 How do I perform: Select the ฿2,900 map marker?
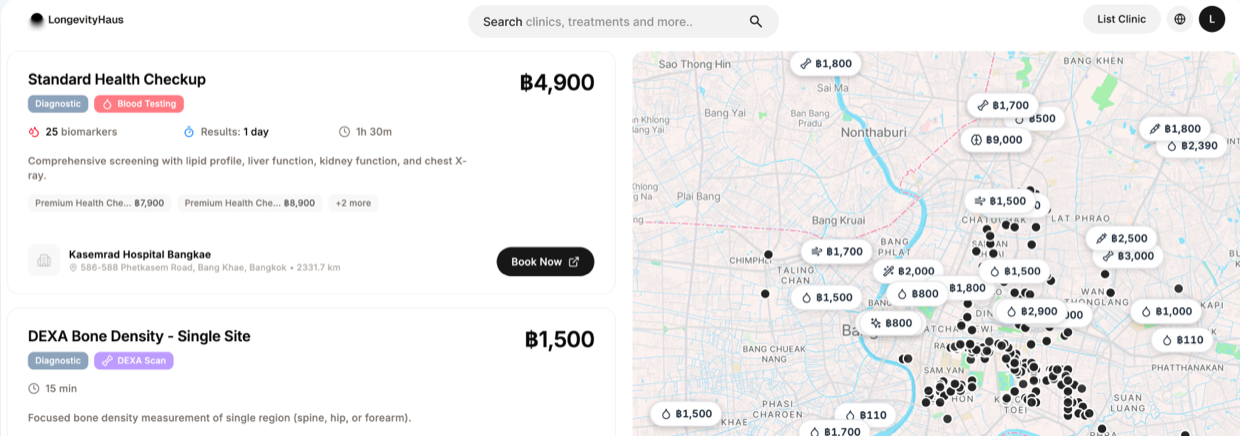[1032, 312]
